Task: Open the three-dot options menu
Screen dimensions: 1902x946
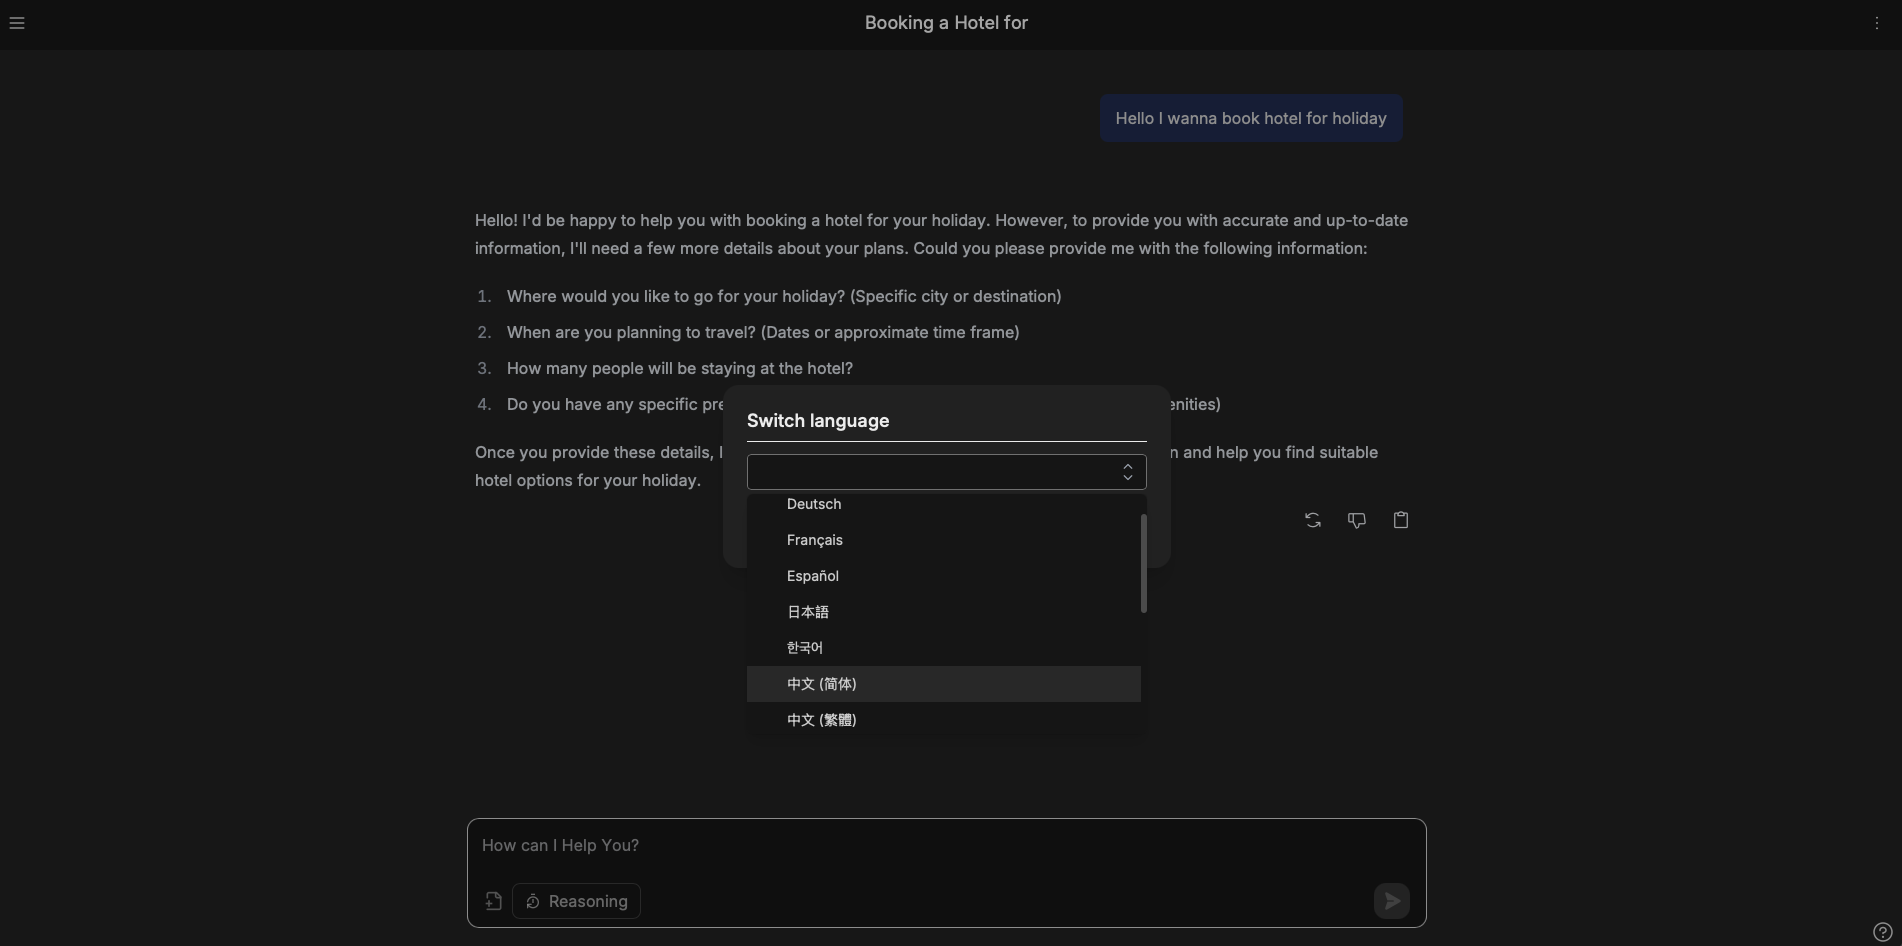Action: [1876, 23]
